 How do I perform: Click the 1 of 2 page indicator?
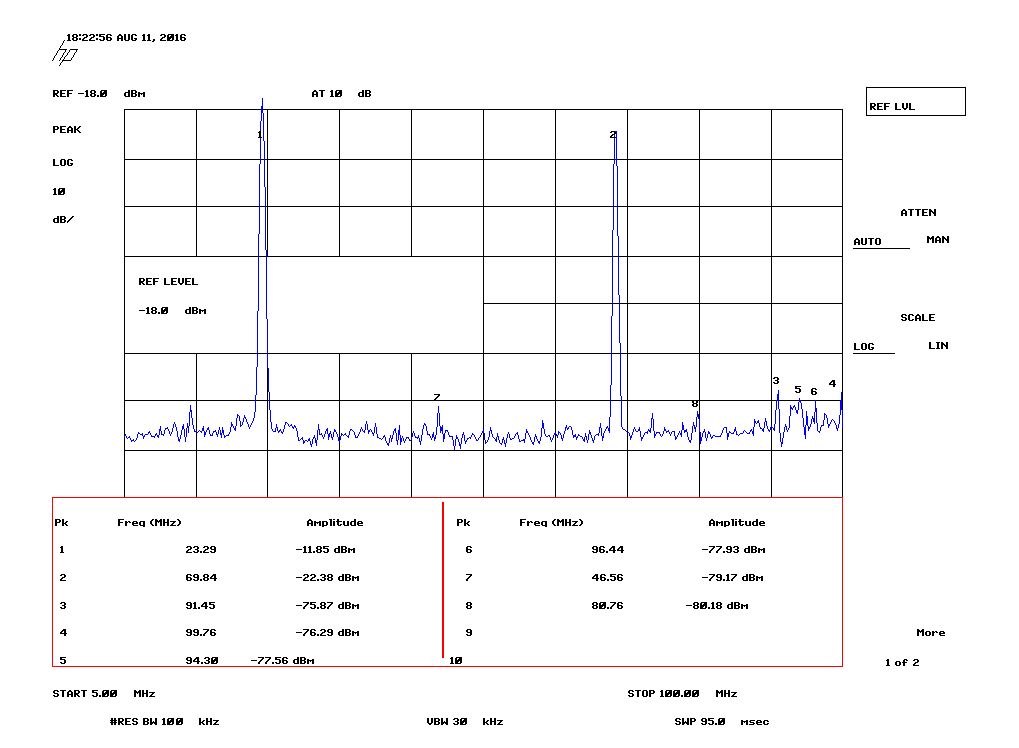click(902, 663)
